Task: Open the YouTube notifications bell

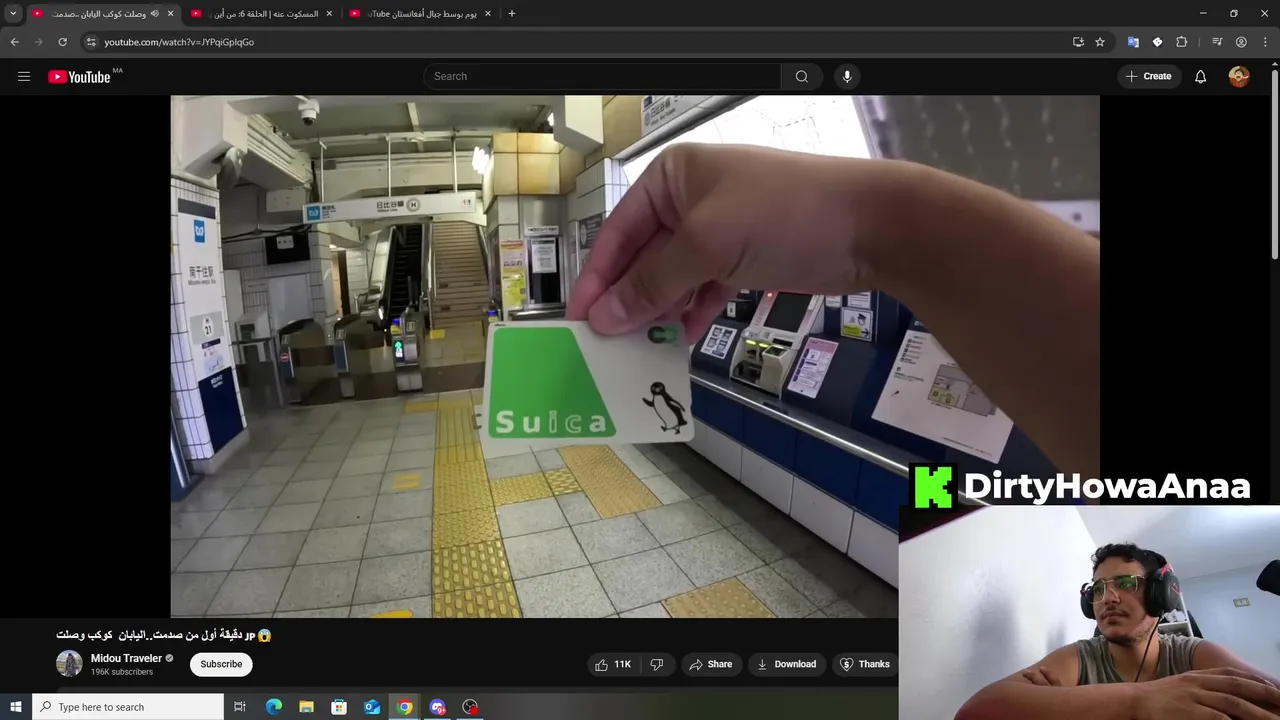Action: (x=1200, y=76)
